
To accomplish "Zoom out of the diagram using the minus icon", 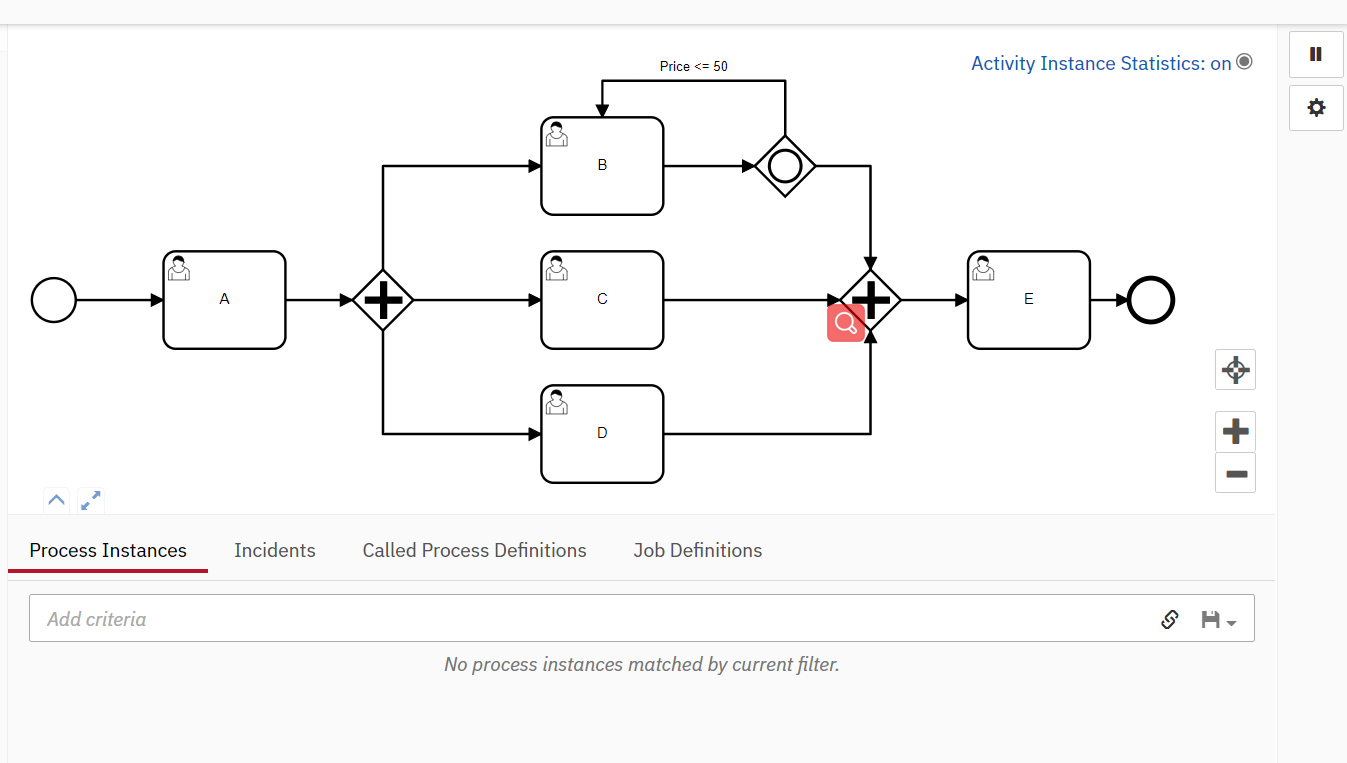I will click(x=1234, y=472).
